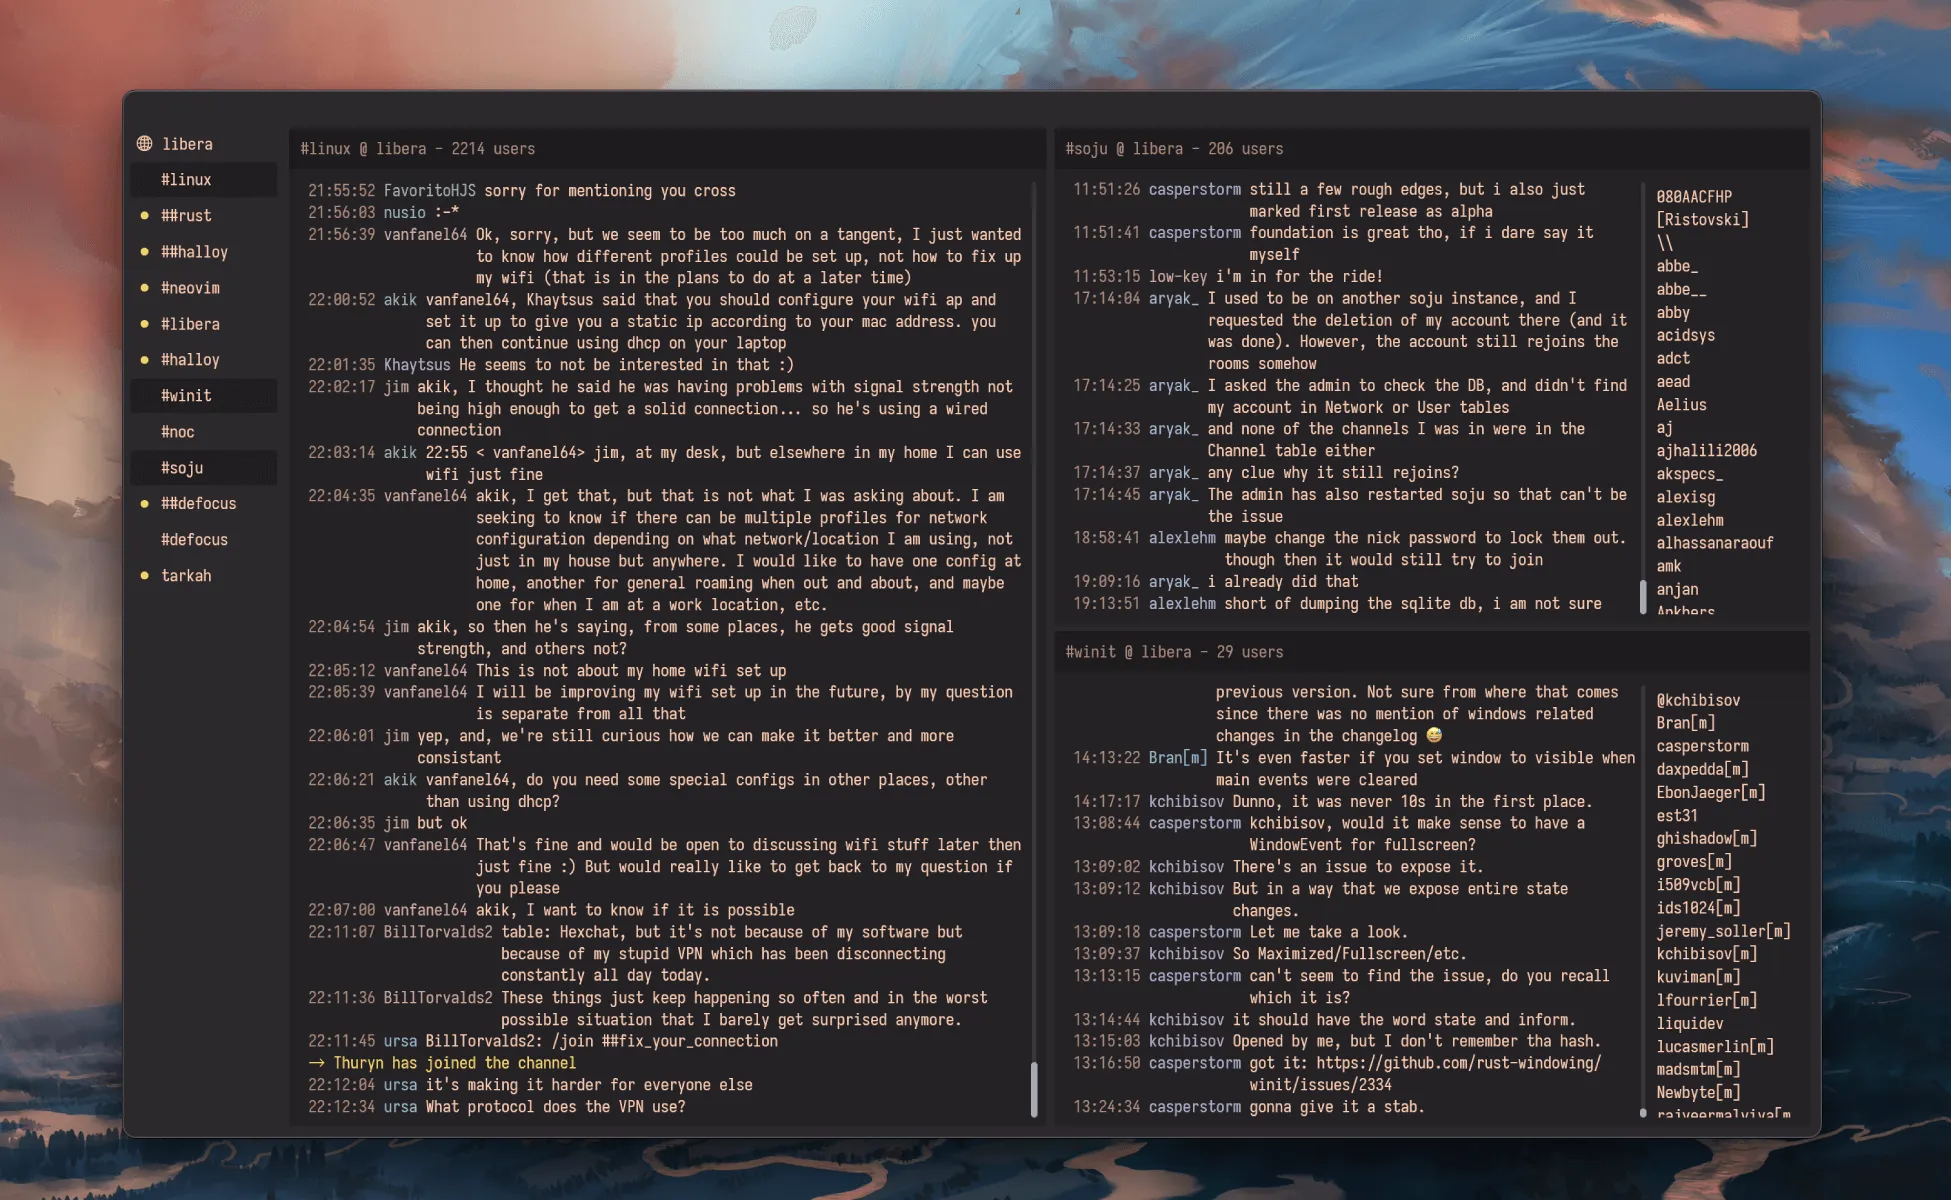Click the unread dot beside ##defocus
The image size is (1951, 1200).
tap(146, 503)
